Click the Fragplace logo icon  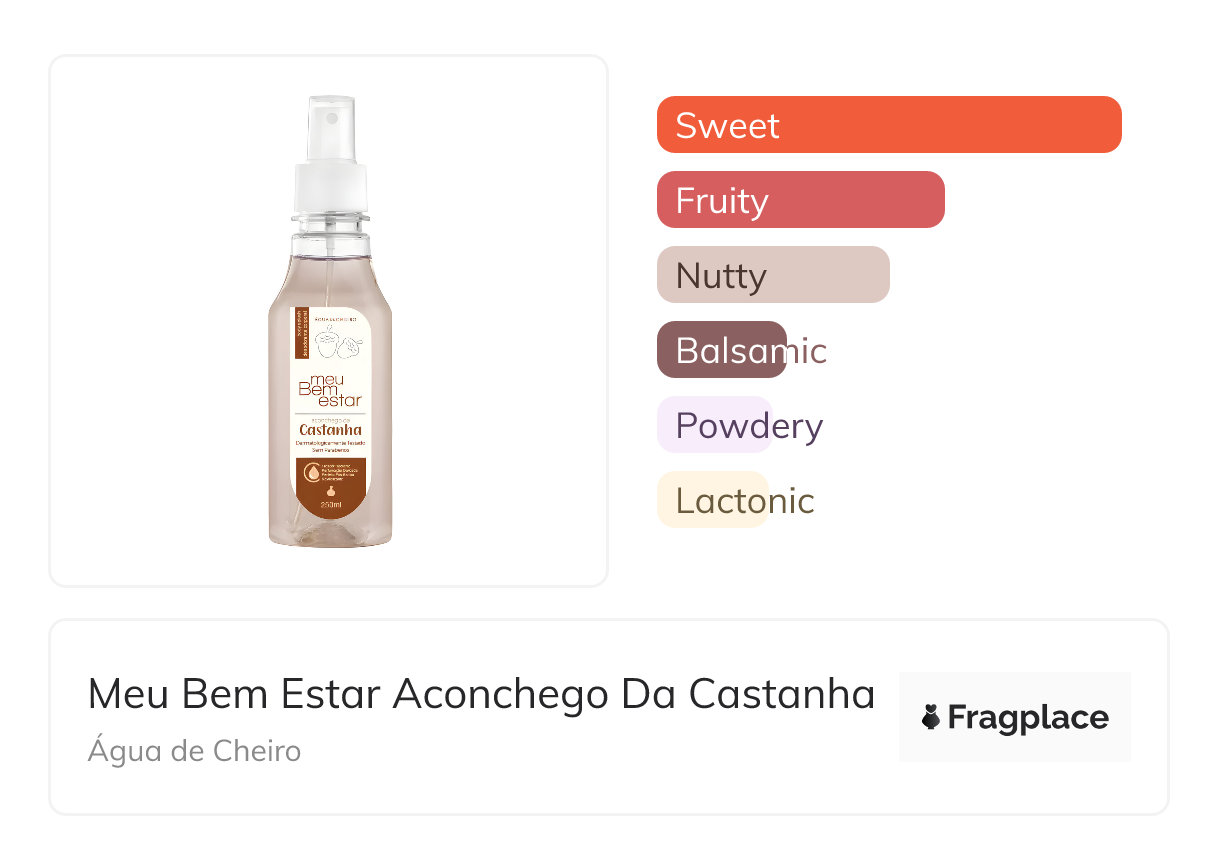coord(931,717)
